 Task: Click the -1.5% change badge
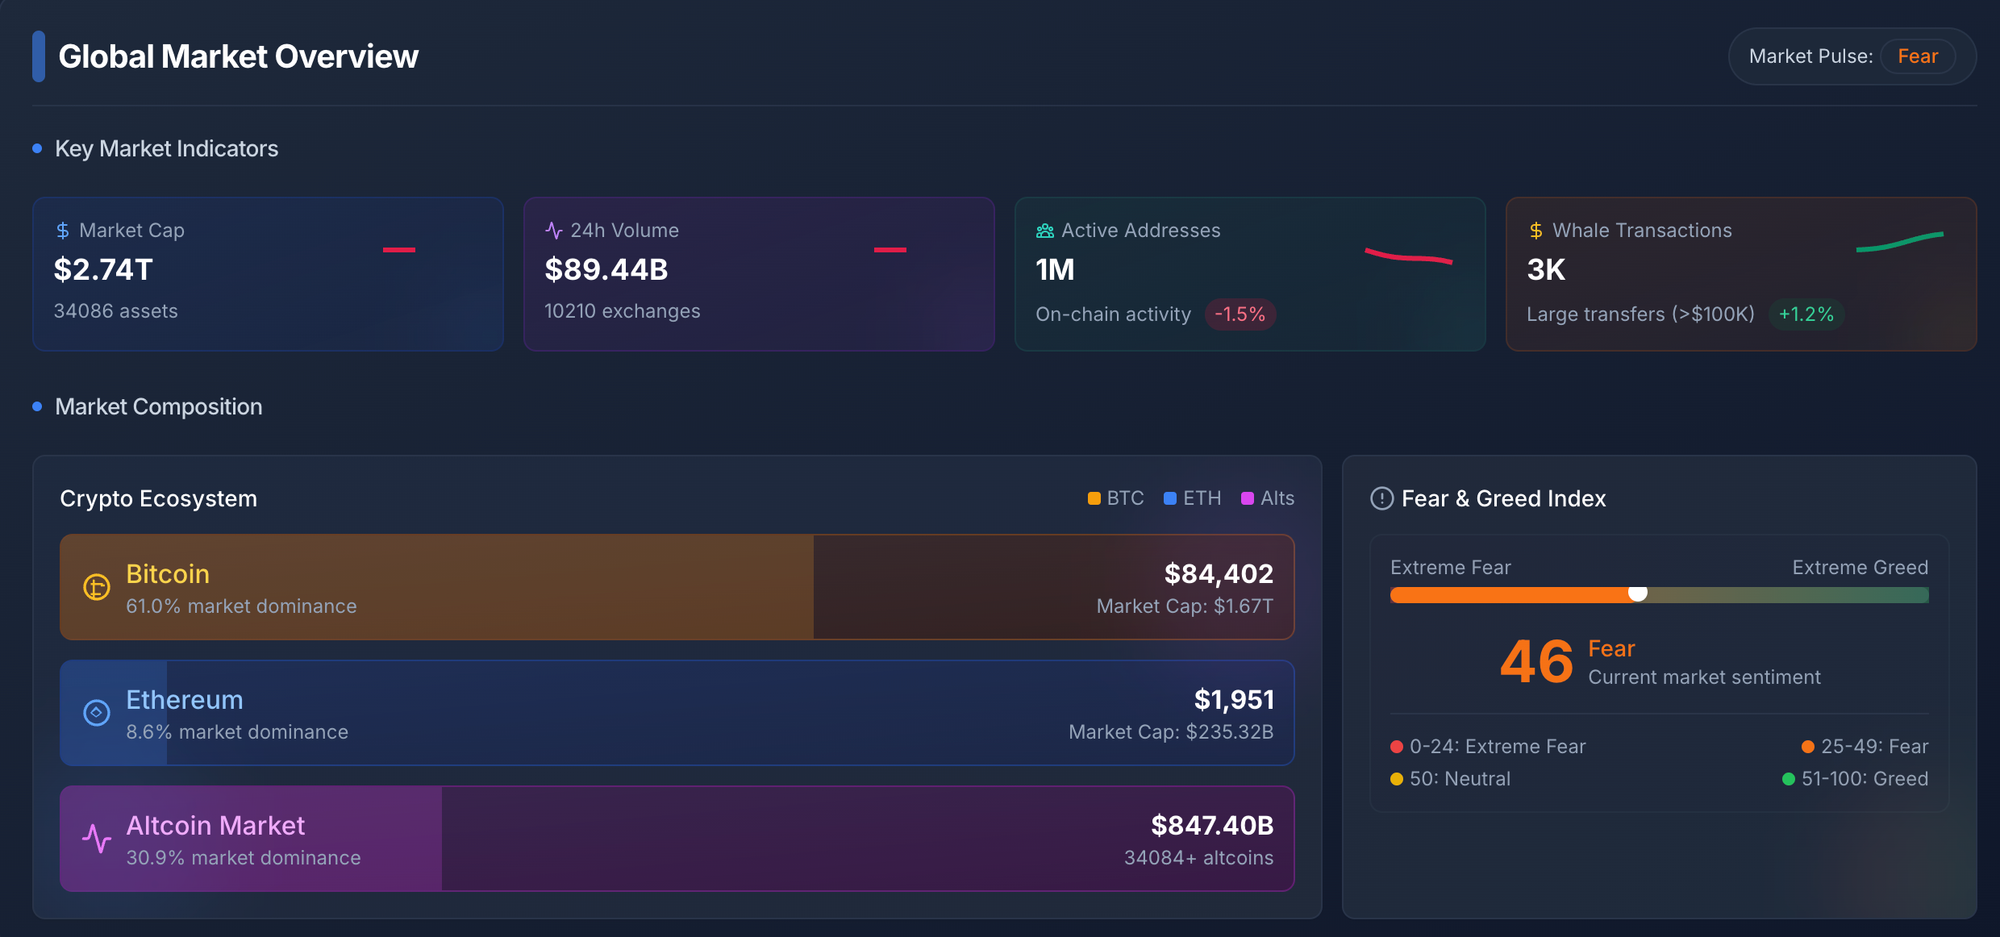point(1240,314)
